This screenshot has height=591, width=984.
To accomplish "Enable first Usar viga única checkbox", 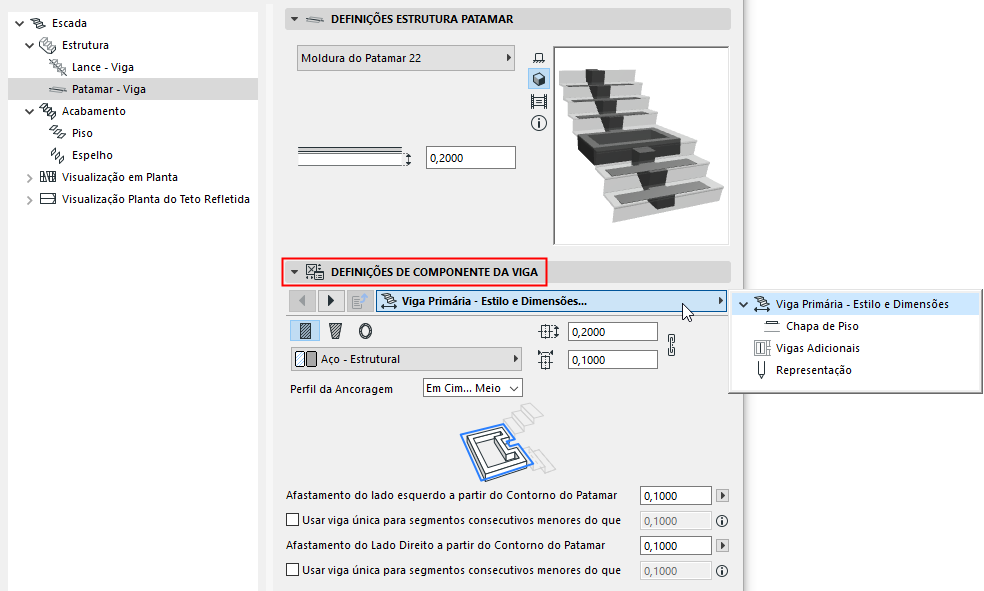I will pyautogui.click(x=292, y=519).
